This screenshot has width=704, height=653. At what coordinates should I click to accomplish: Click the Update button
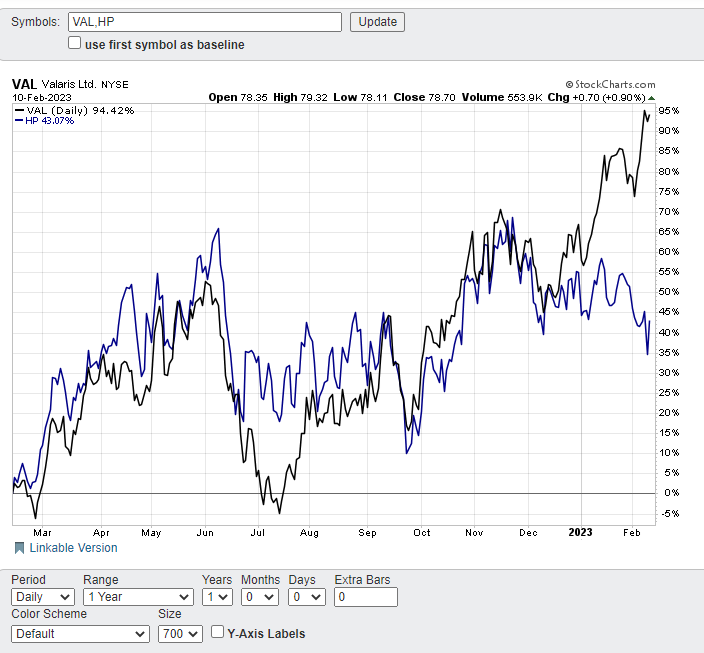tap(377, 22)
